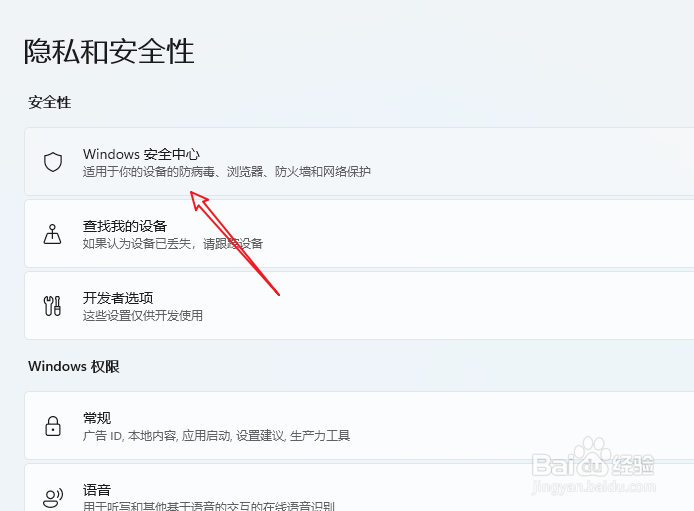Click the 语音 speech icon
Screen dimensions: 694x511
point(53,498)
